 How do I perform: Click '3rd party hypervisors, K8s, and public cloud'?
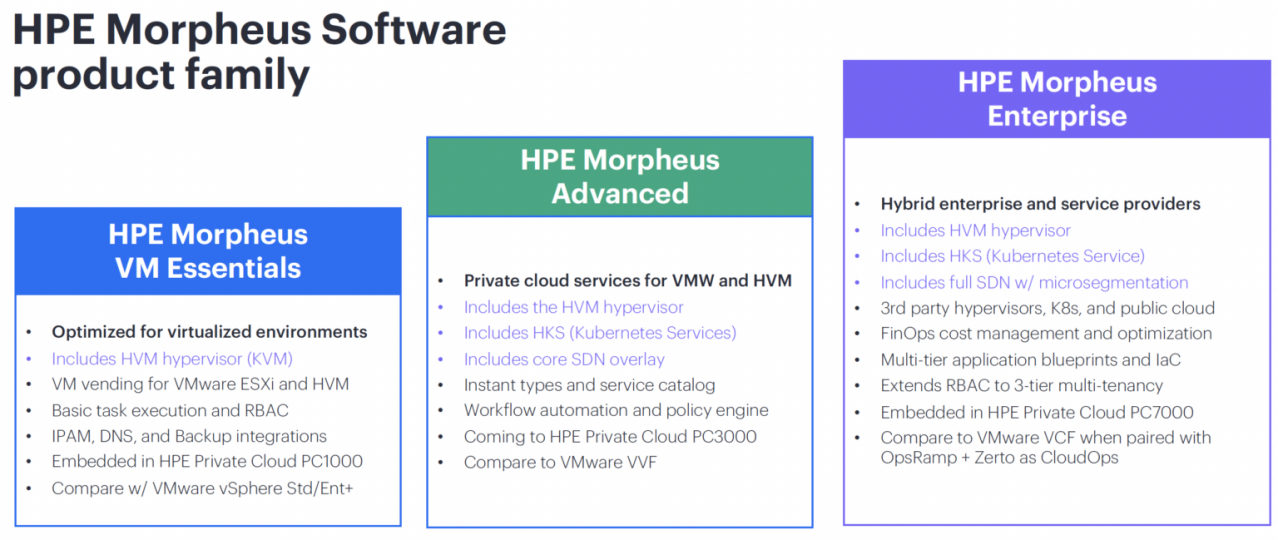pyautogui.click(x=1048, y=308)
